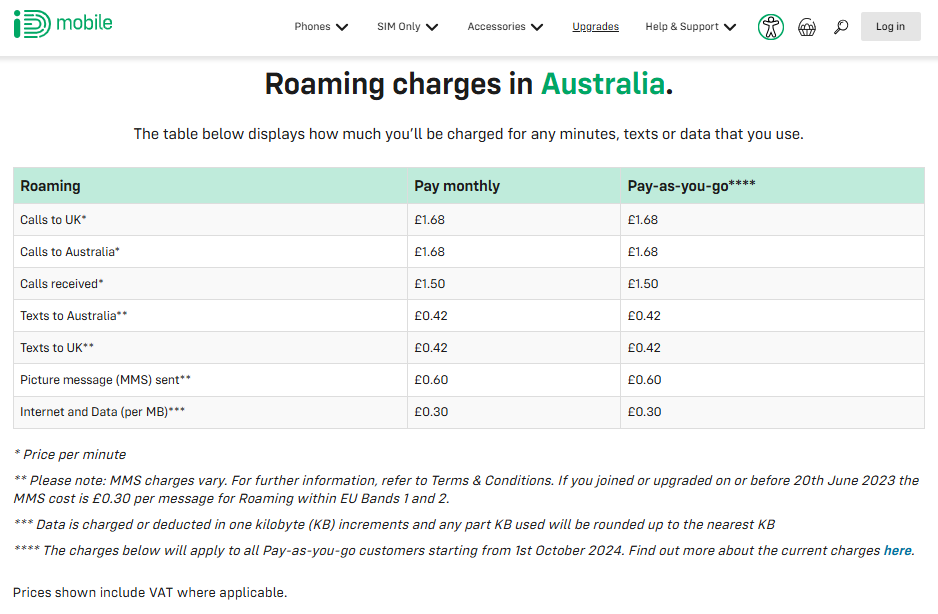Screen dimensions: 938x614
Task: Open the accessibility tools icon
Action: [x=770, y=27]
